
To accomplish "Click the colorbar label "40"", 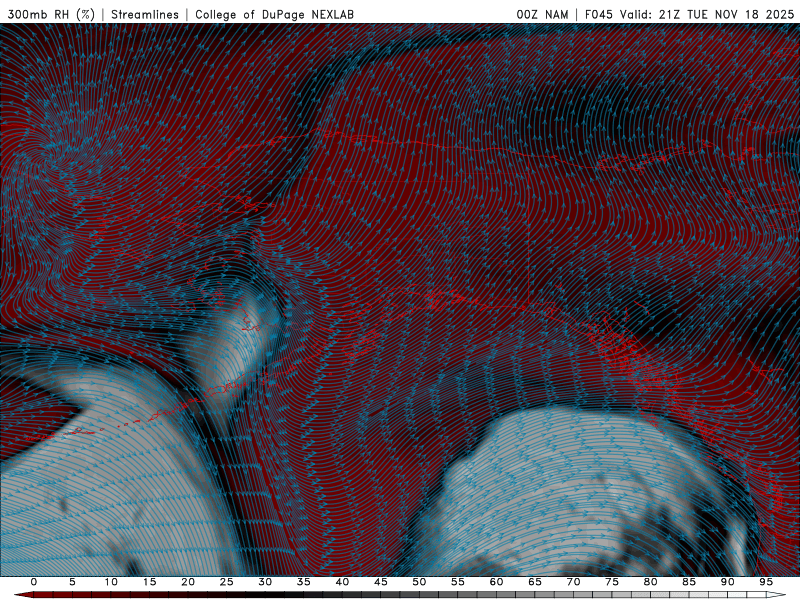I will [342, 582].
